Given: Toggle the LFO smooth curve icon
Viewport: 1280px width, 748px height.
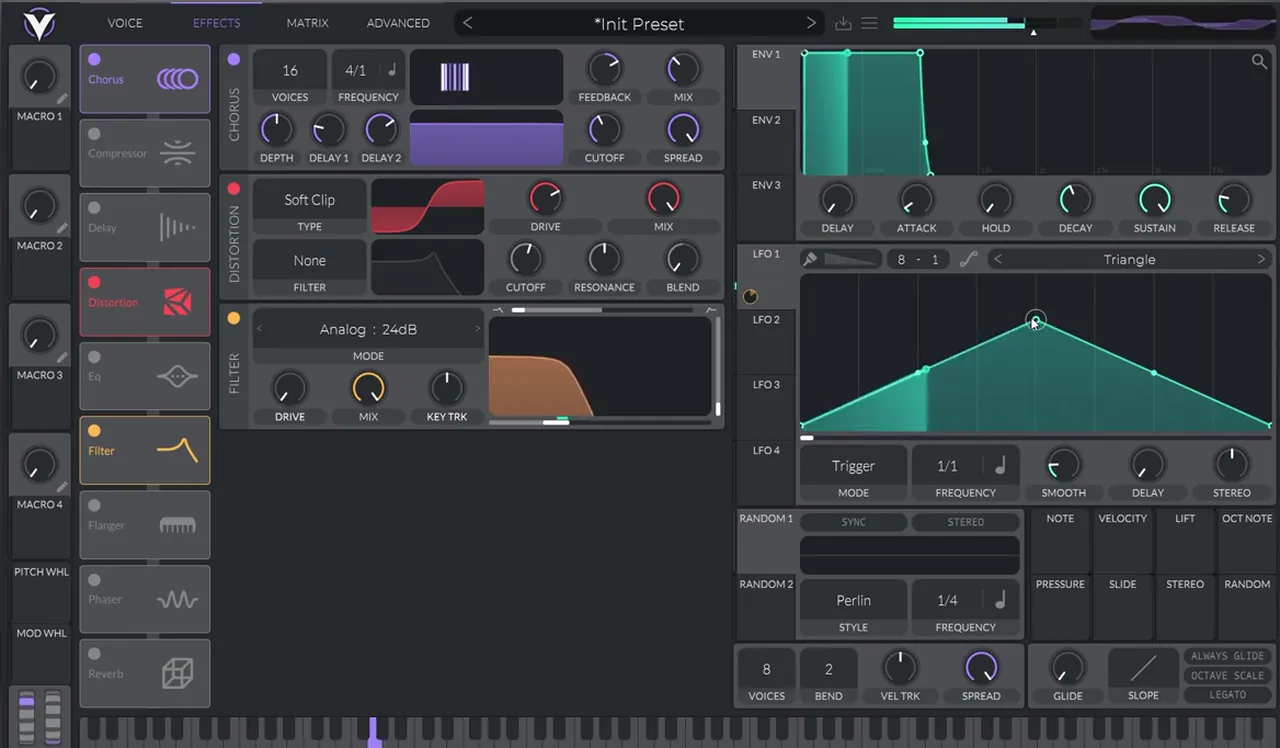Looking at the screenshot, I should (968, 259).
